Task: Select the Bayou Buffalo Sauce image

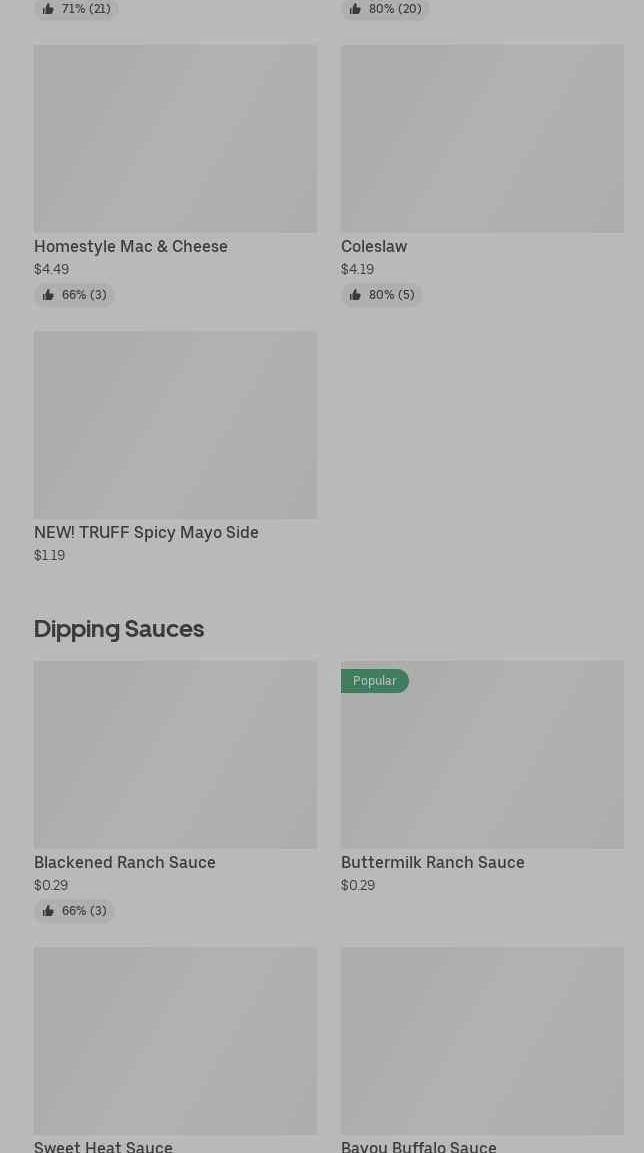Action: click(482, 1041)
